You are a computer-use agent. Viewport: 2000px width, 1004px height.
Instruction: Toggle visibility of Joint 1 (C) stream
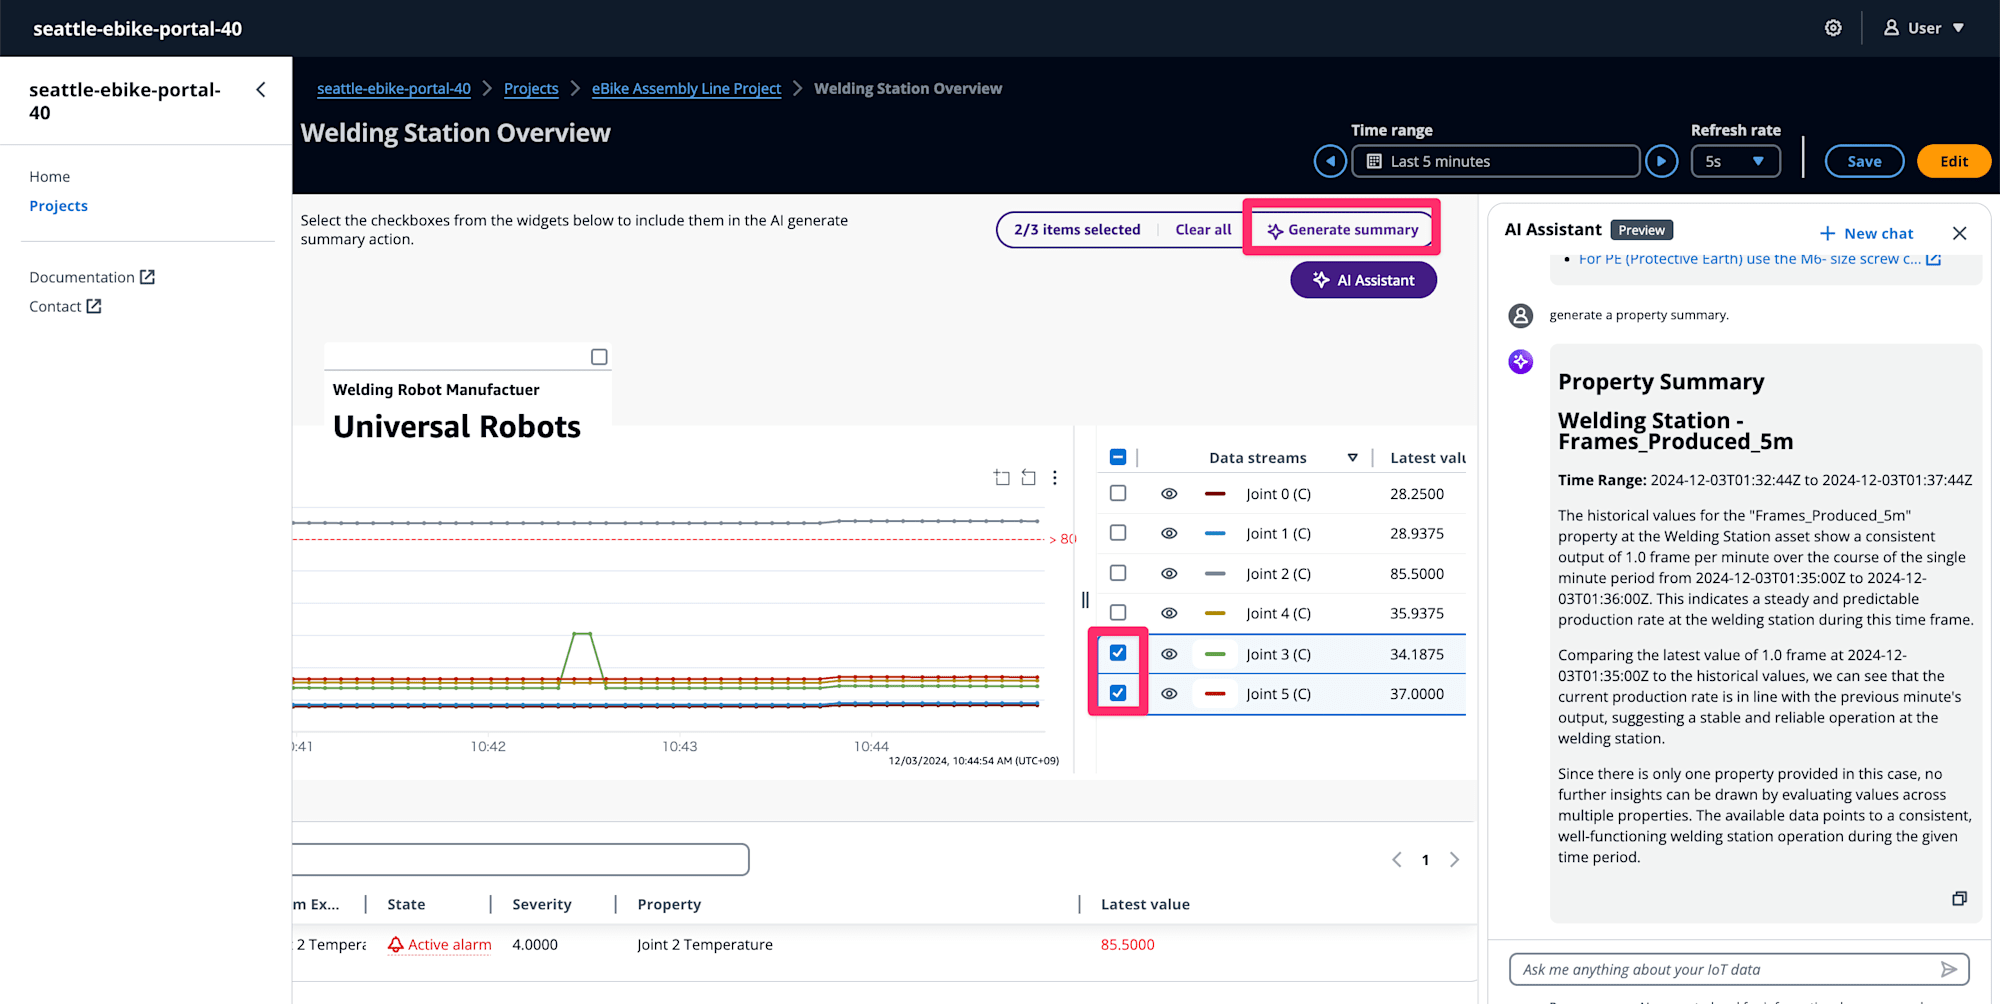(x=1169, y=534)
